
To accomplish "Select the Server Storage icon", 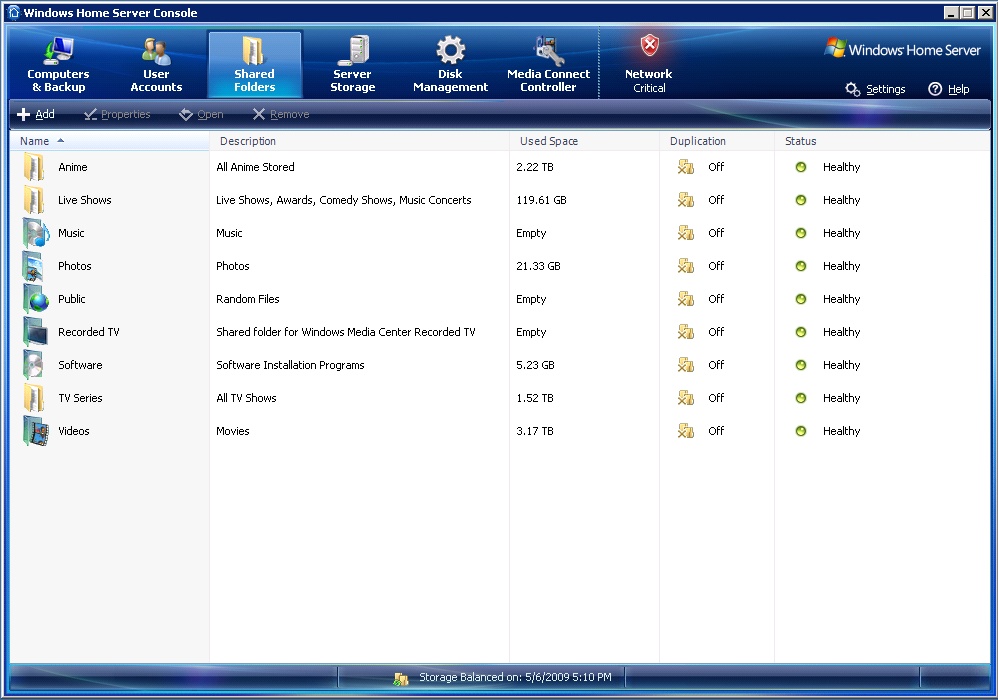I will click(x=352, y=51).
